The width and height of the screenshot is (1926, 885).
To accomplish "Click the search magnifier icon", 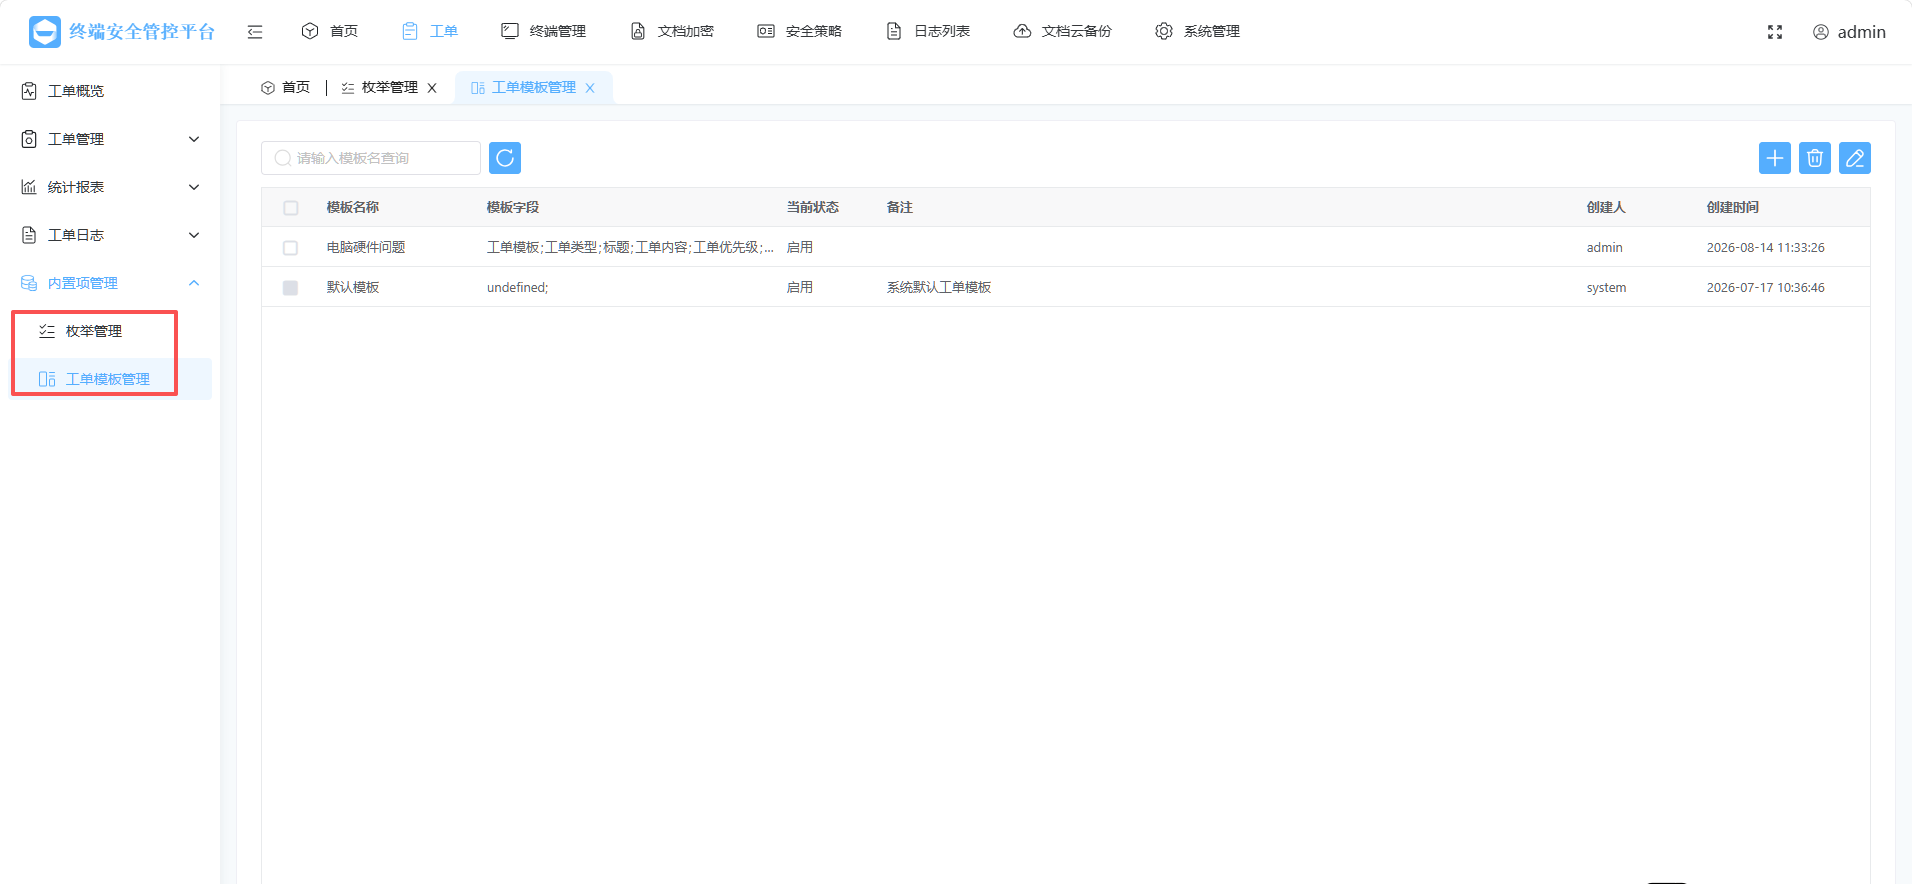I will pyautogui.click(x=283, y=158).
